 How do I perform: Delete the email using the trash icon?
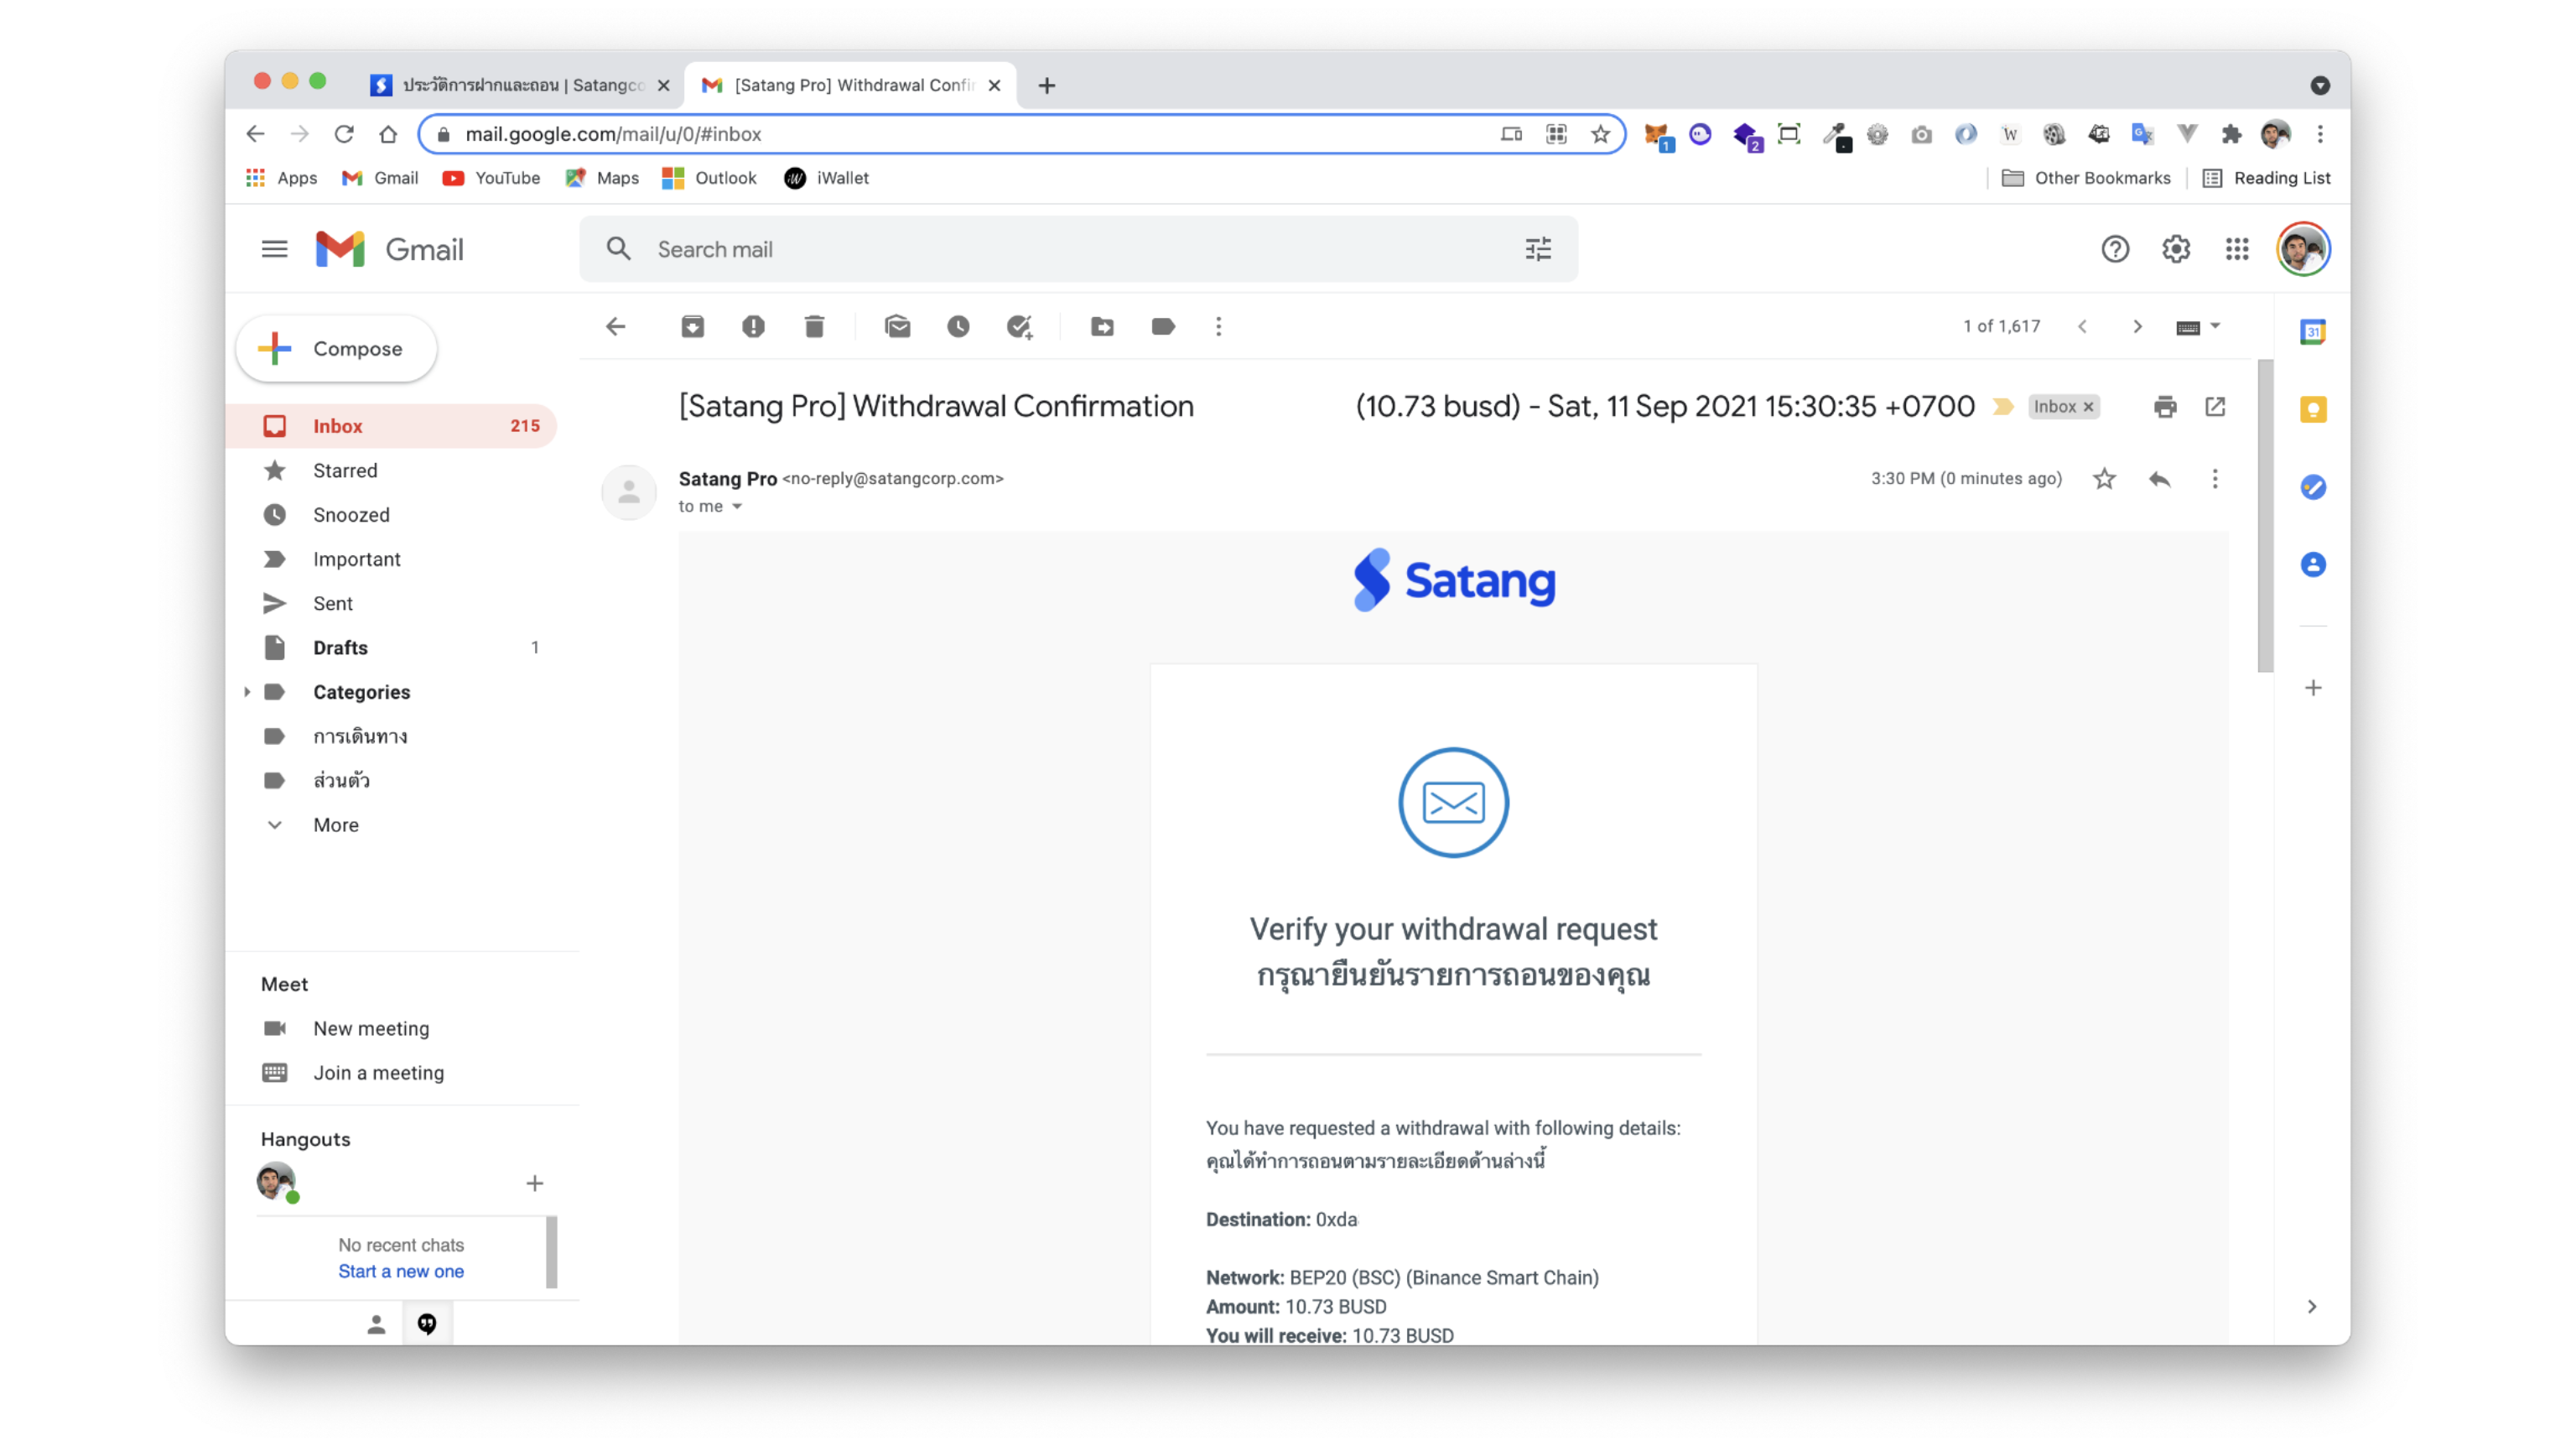click(814, 326)
